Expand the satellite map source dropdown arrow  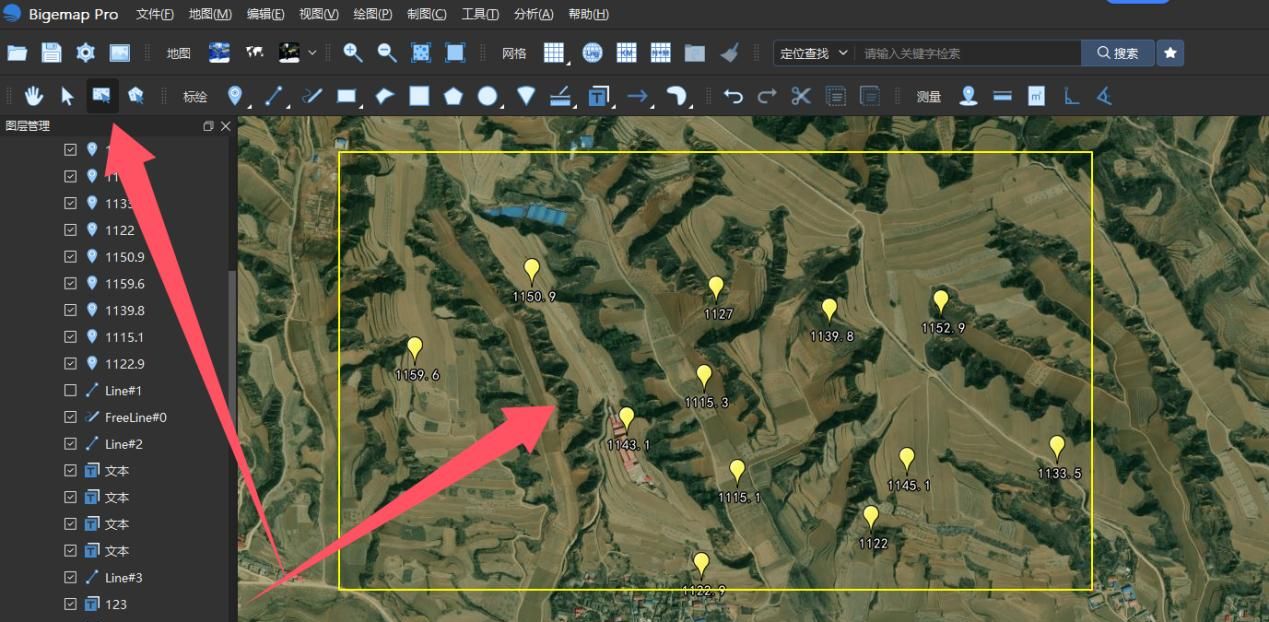pos(312,53)
